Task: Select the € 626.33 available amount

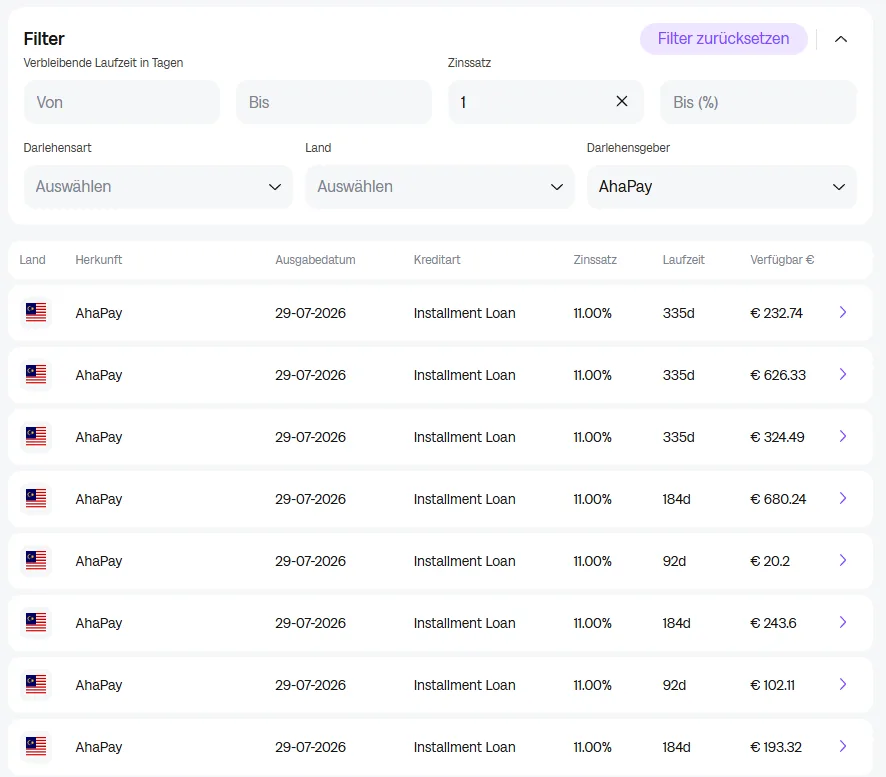Action: 778,375
